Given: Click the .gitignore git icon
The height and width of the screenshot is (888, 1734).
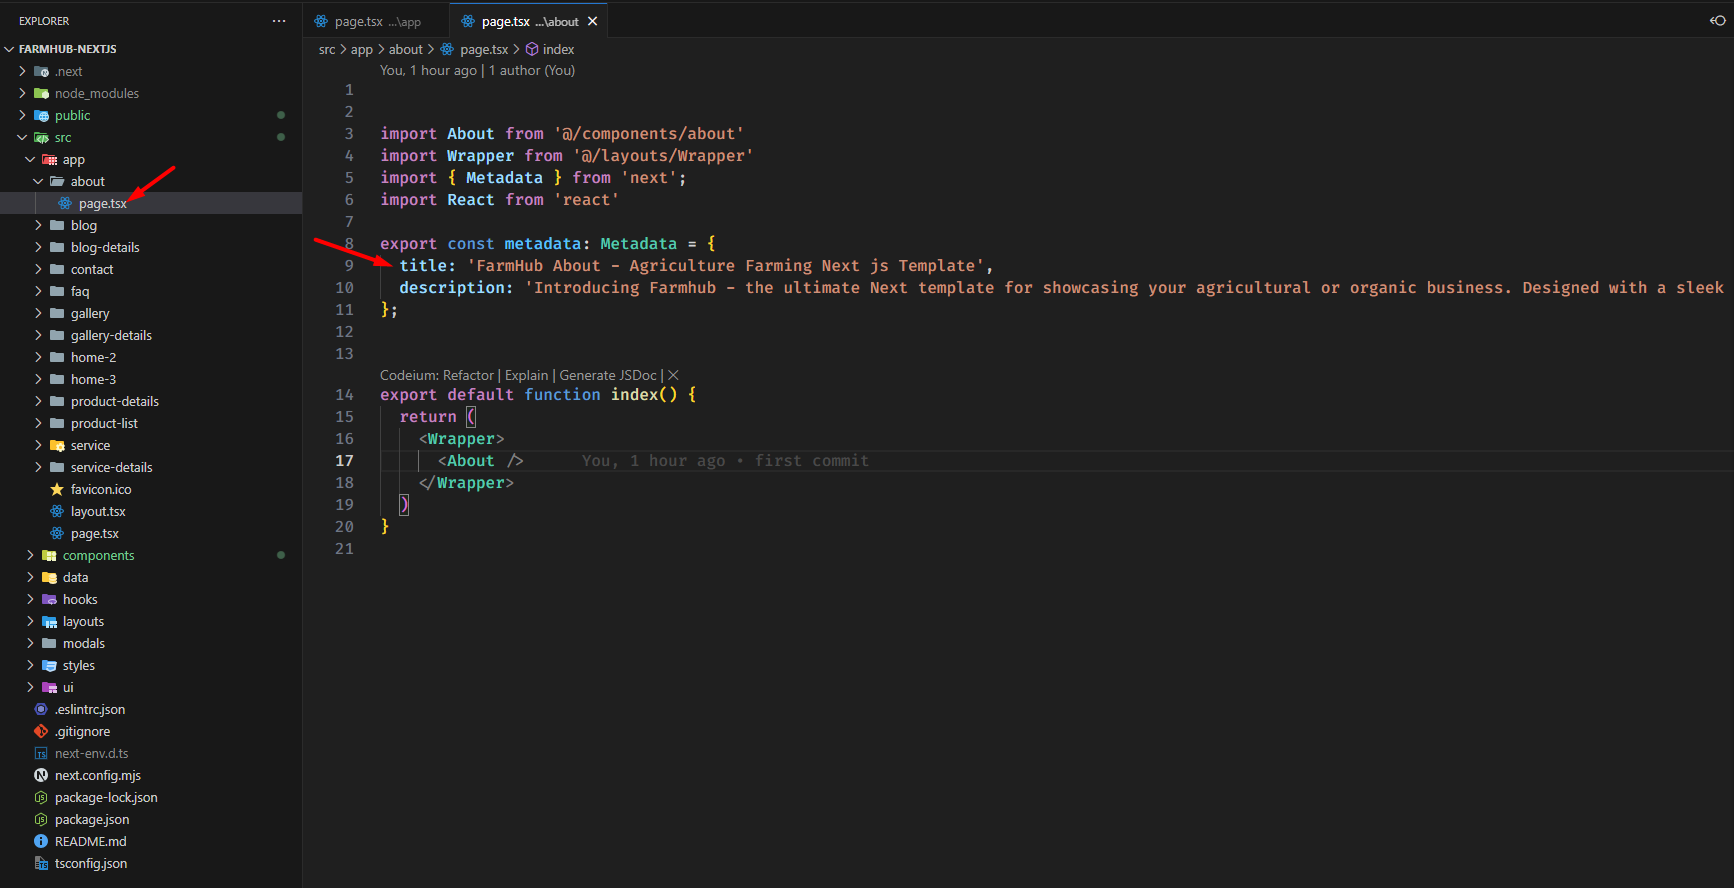Looking at the screenshot, I should pyautogui.click(x=41, y=731).
